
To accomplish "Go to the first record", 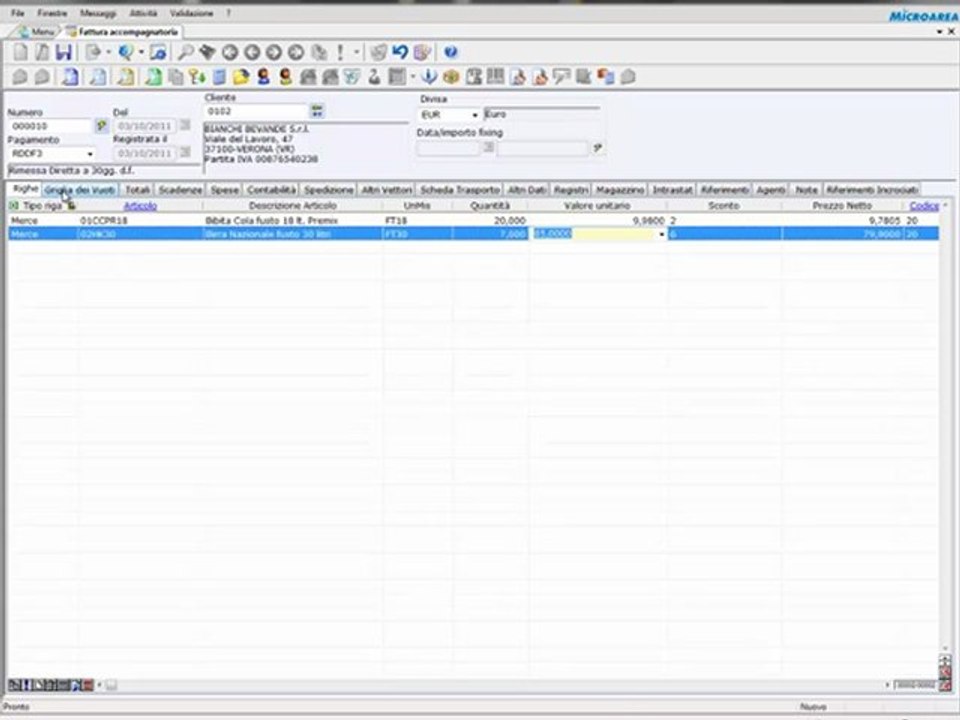I will (230, 53).
